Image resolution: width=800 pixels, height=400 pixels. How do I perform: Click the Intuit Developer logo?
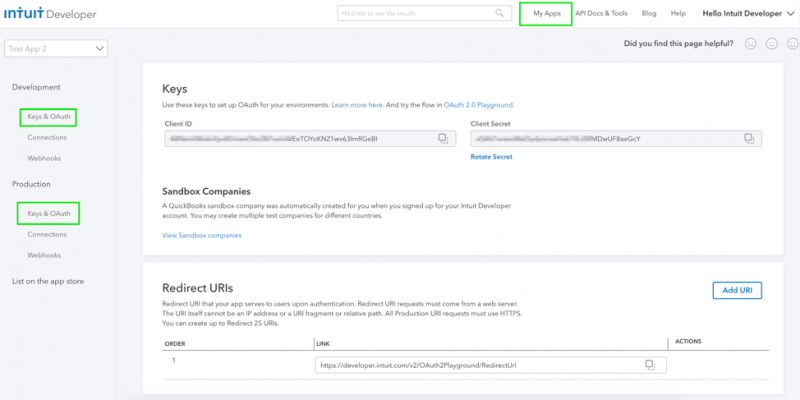pyautogui.click(x=50, y=14)
